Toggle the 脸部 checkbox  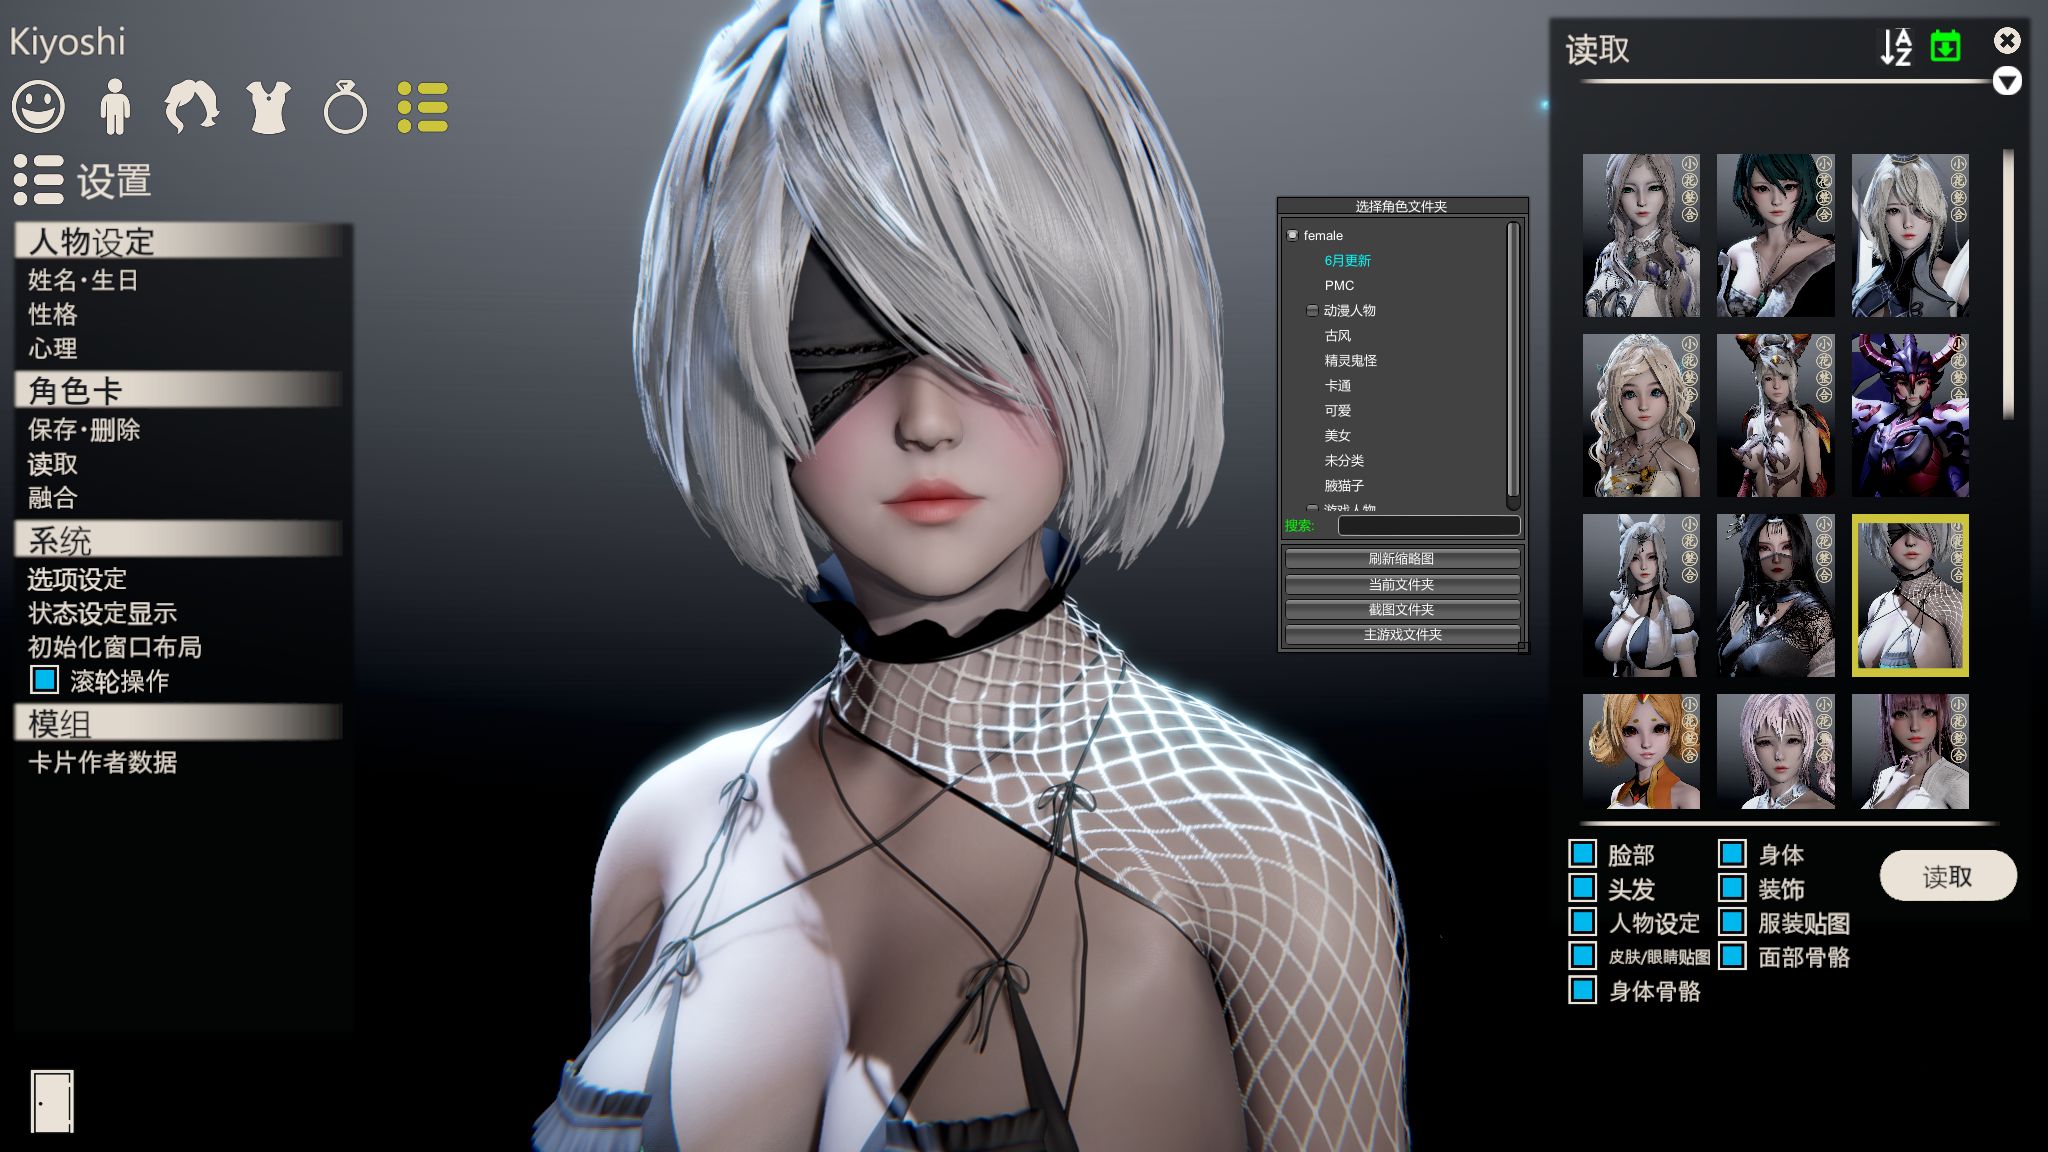[x=1582, y=854]
